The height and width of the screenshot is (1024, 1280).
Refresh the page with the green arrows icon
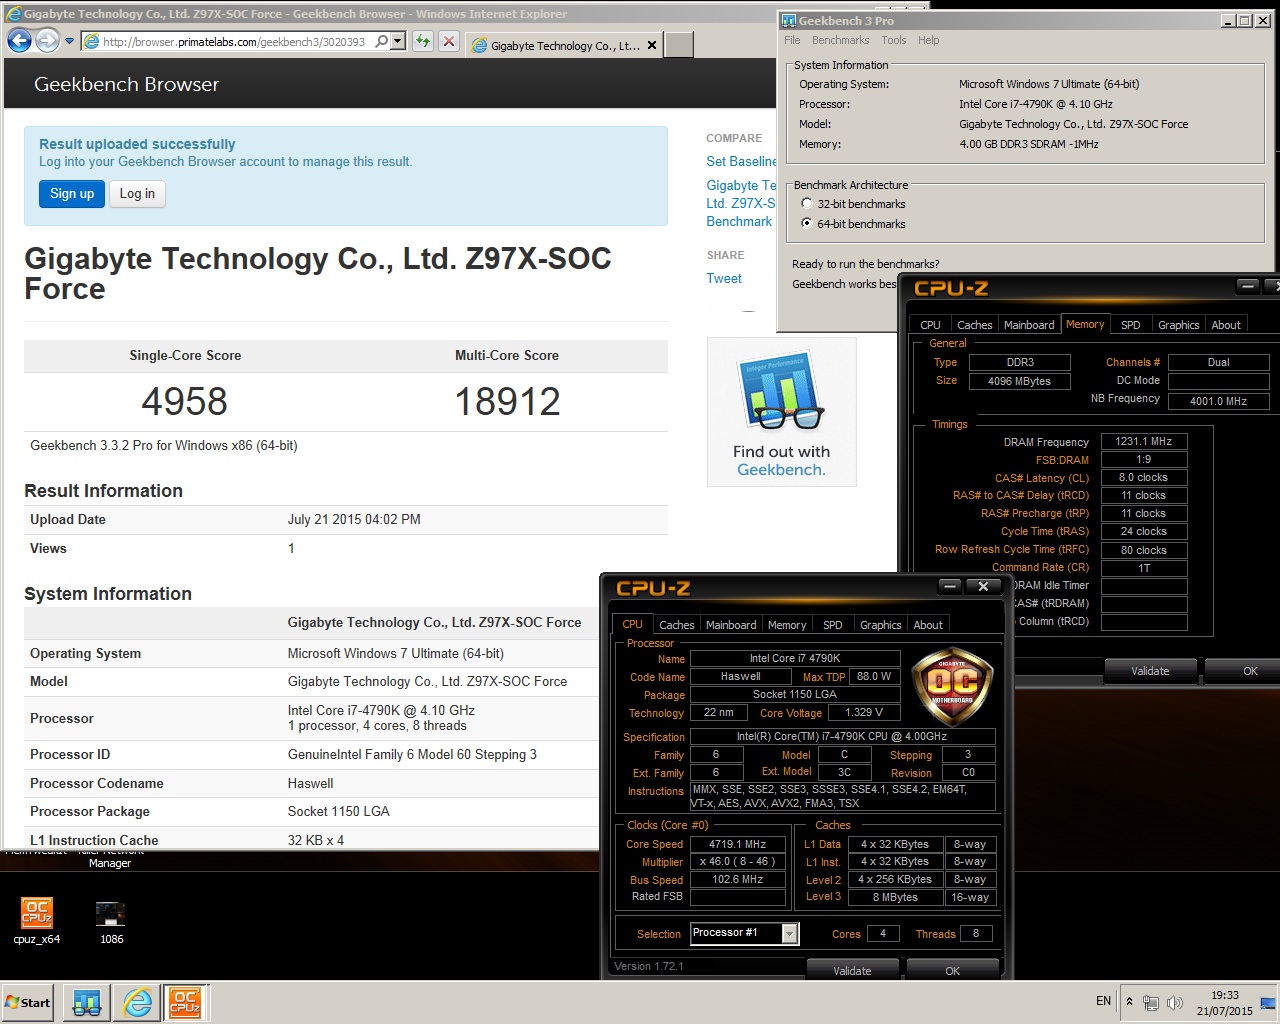tap(423, 42)
